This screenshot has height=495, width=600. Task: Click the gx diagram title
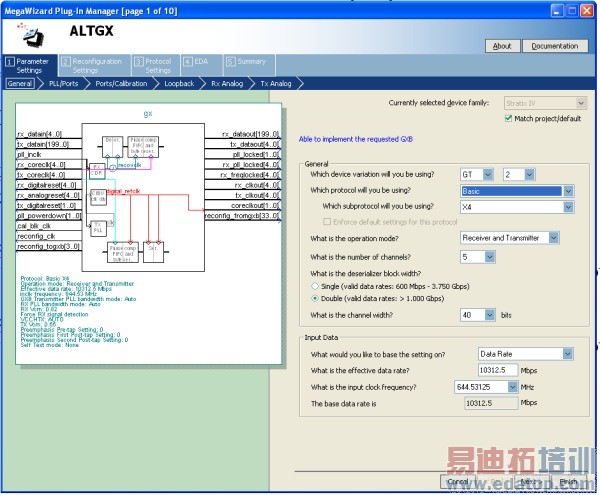(x=148, y=114)
